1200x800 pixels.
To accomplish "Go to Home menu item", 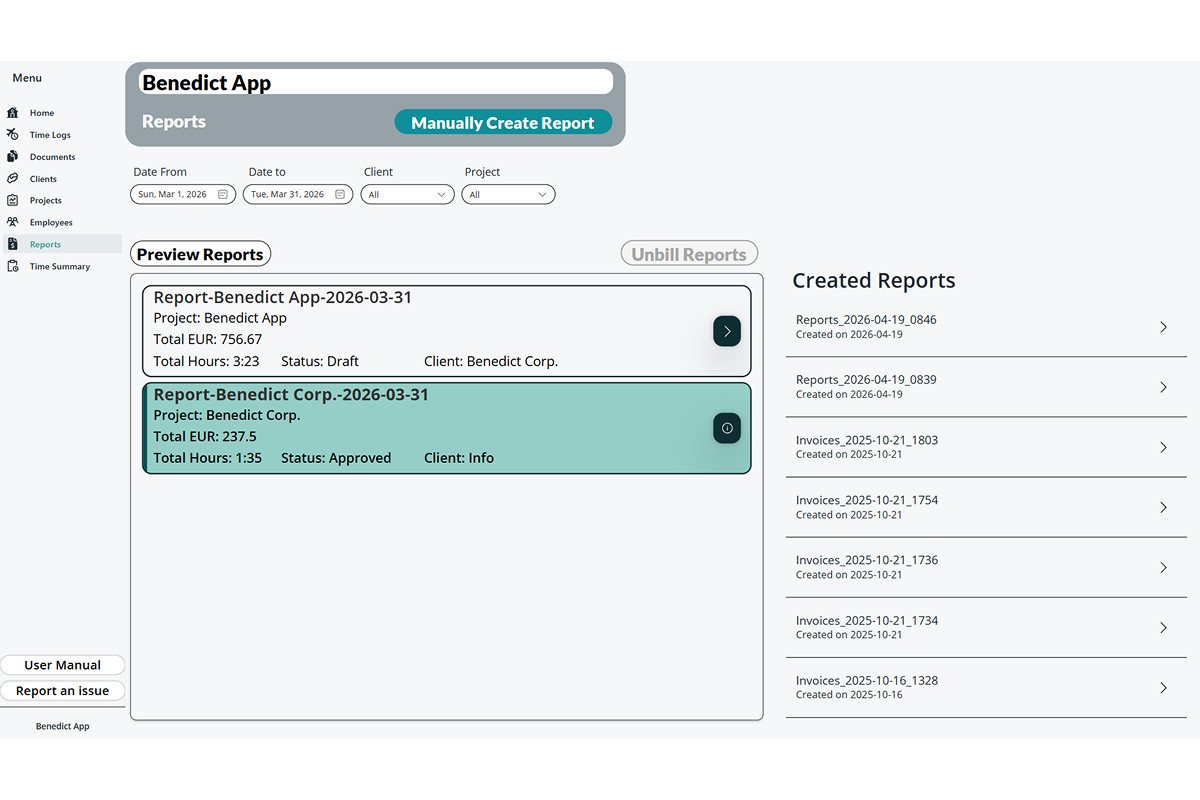I will (61, 113).
